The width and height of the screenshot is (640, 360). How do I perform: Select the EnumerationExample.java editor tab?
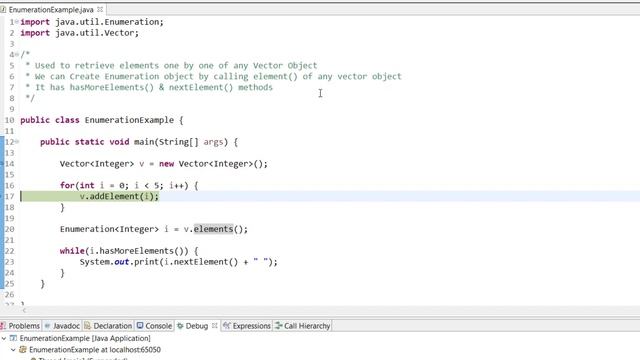[51, 9]
